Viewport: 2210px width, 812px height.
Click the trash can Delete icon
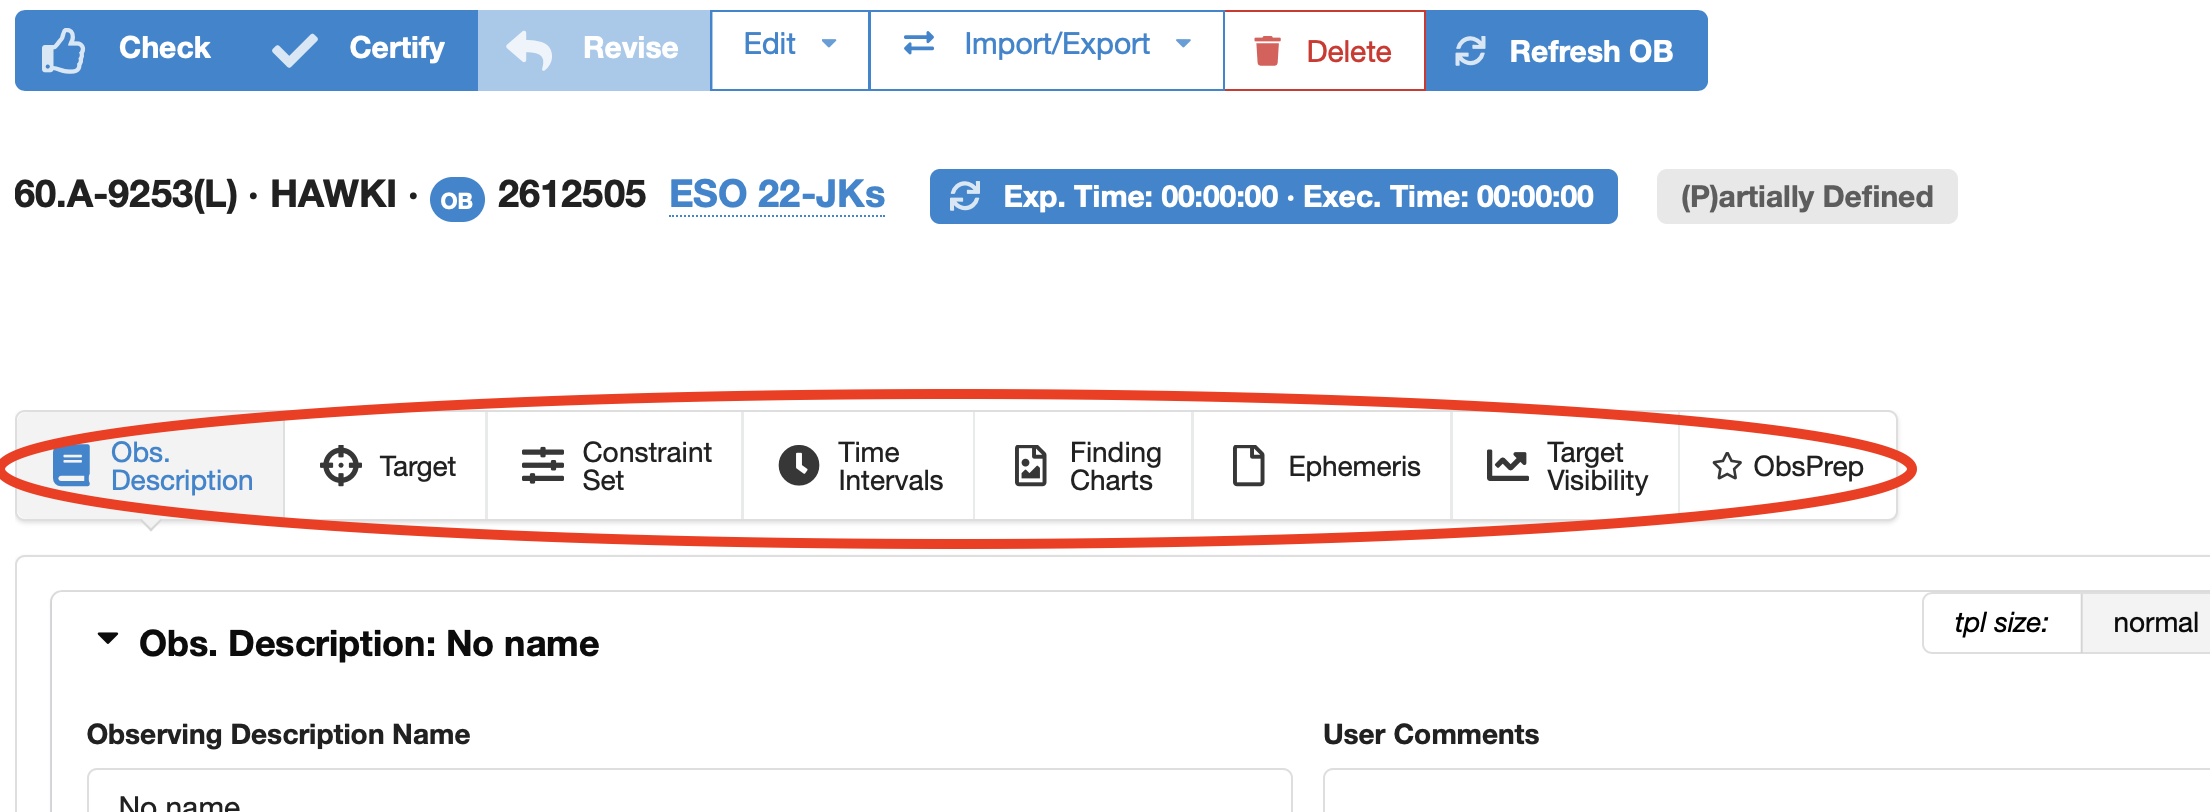[1267, 51]
